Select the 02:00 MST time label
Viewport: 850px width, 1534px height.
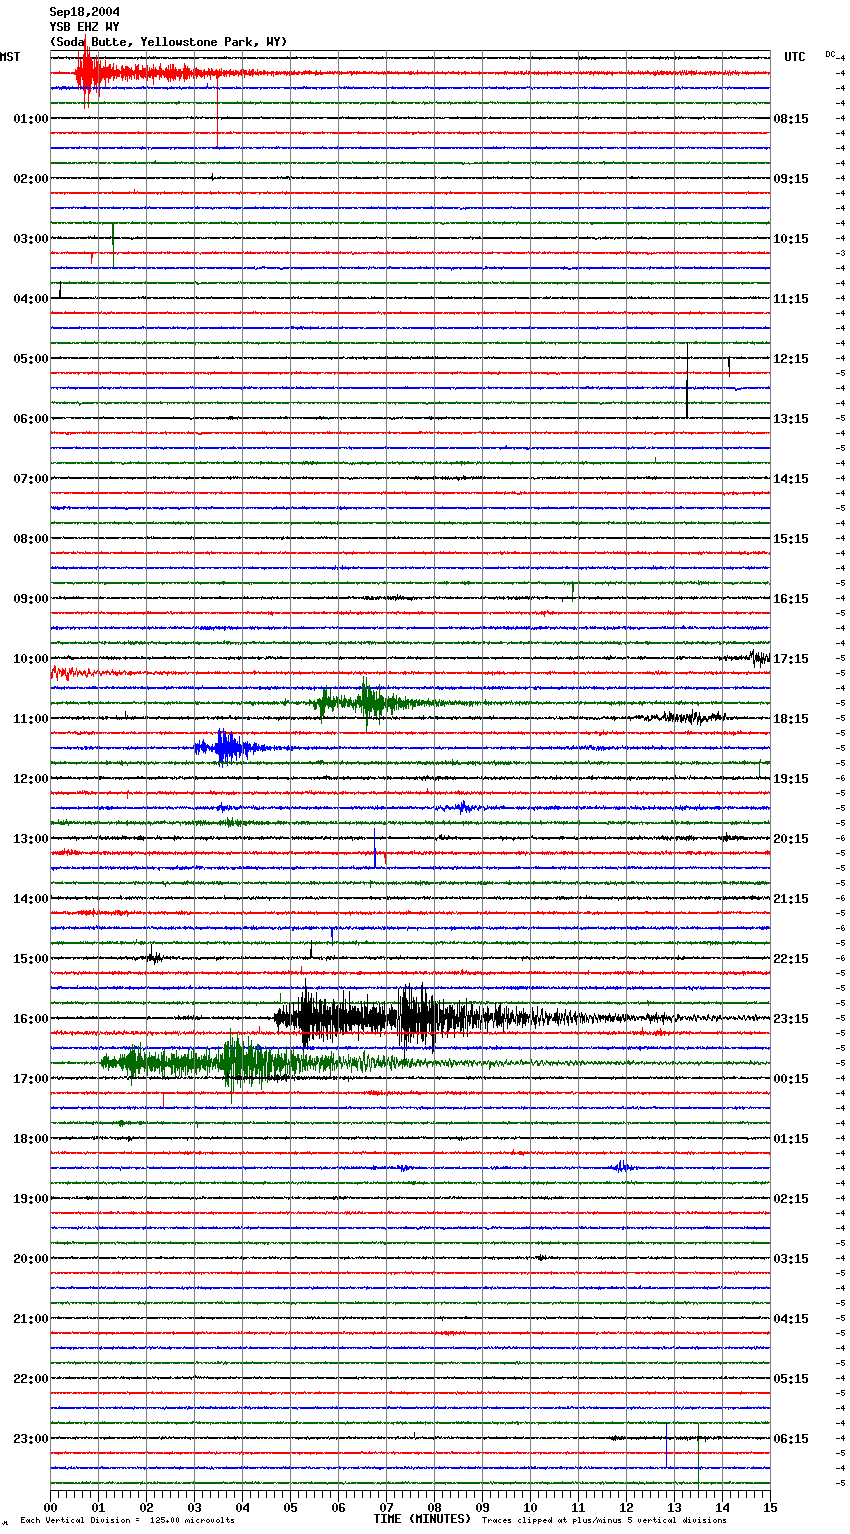31,179
